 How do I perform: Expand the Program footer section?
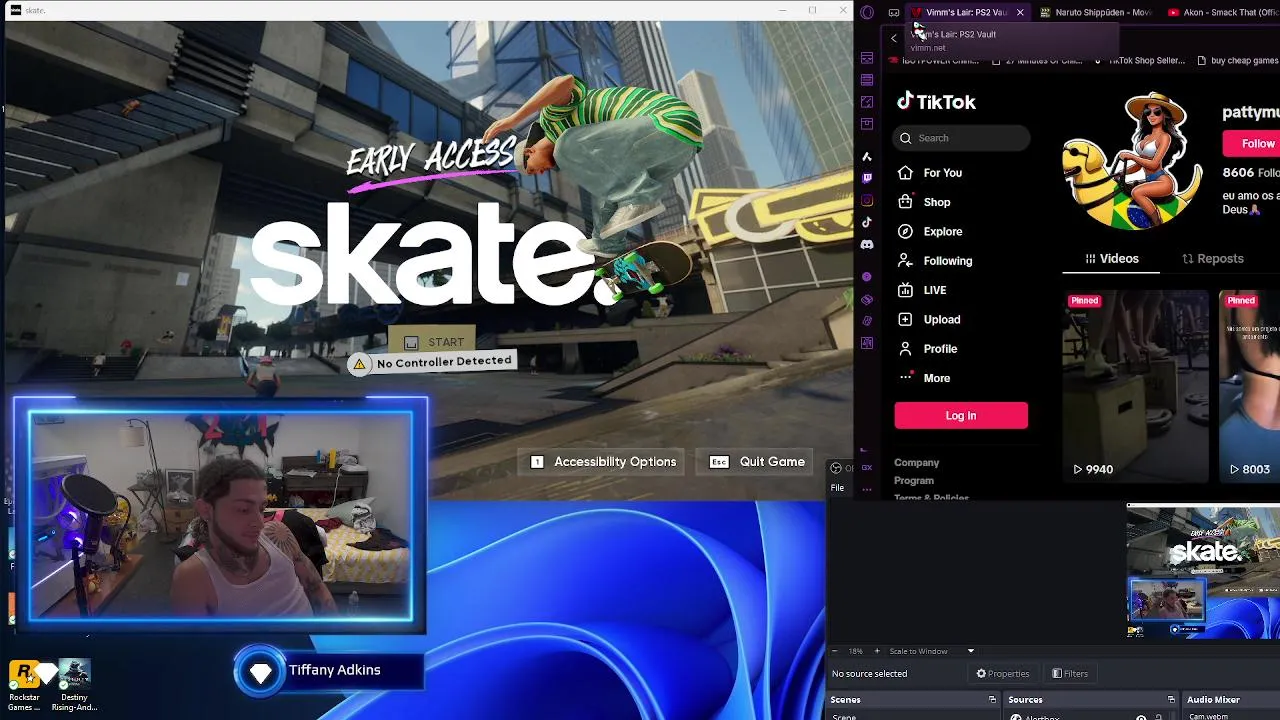click(914, 480)
